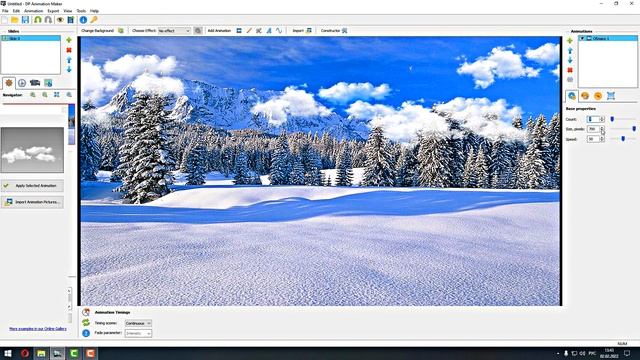The width and height of the screenshot is (640, 360).
Task: Zoom in using first Navigation magnifier
Action: pos(33,95)
